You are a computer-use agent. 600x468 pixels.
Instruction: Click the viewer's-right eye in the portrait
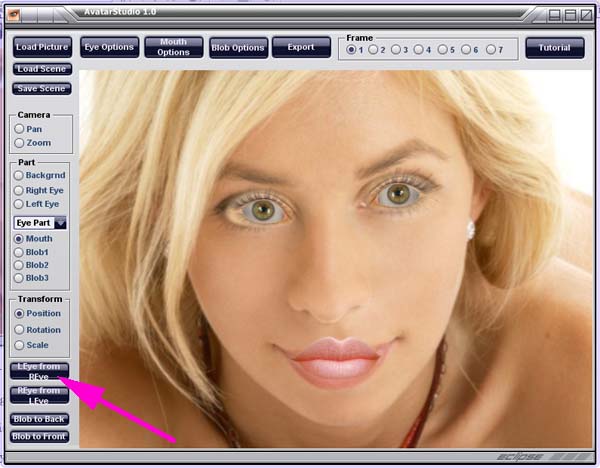pos(398,194)
